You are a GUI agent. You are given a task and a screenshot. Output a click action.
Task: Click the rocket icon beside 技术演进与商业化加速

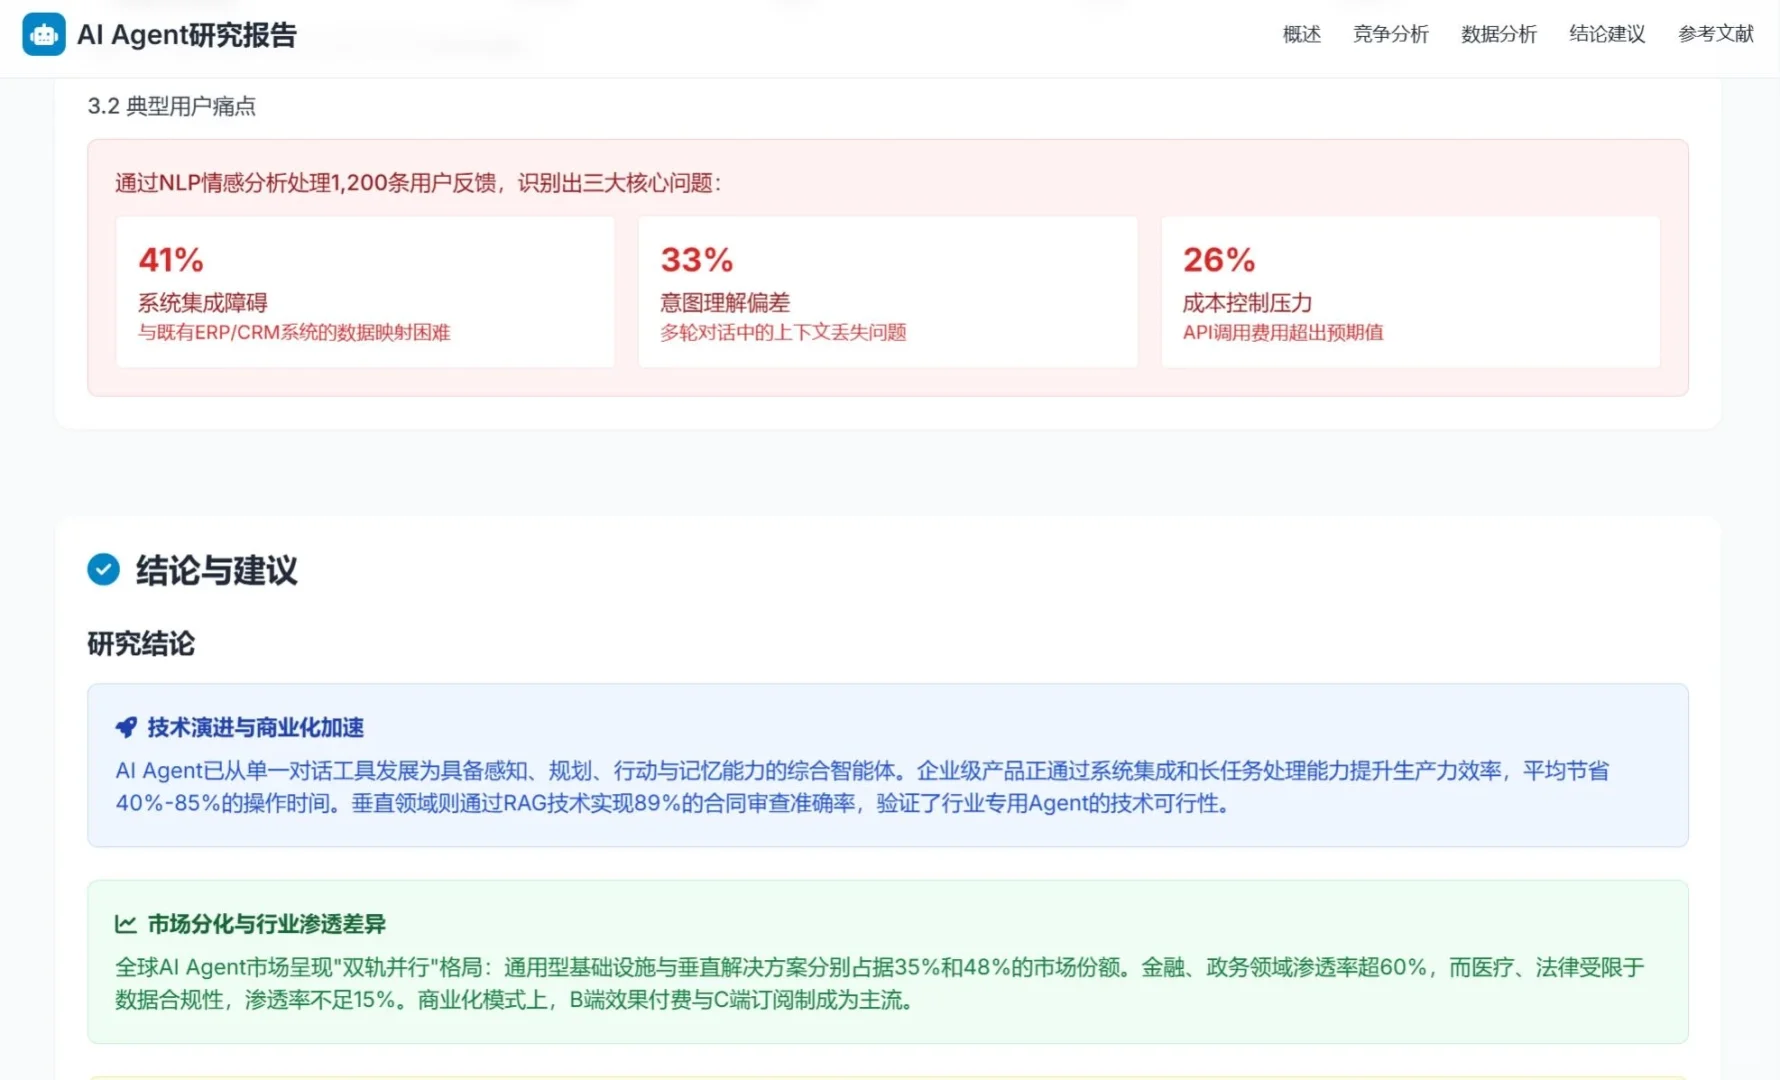point(126,727)
